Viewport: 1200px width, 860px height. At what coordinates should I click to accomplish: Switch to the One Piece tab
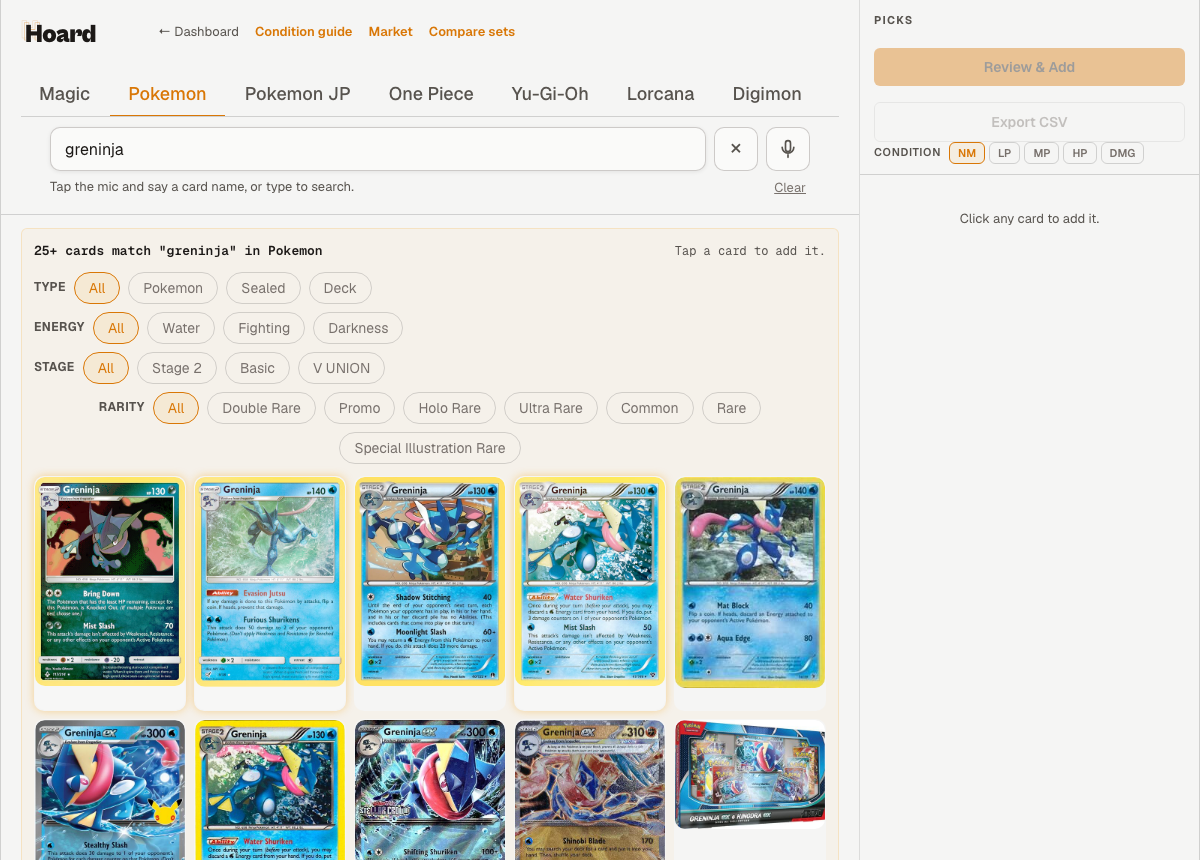click(x=431, y=94)
